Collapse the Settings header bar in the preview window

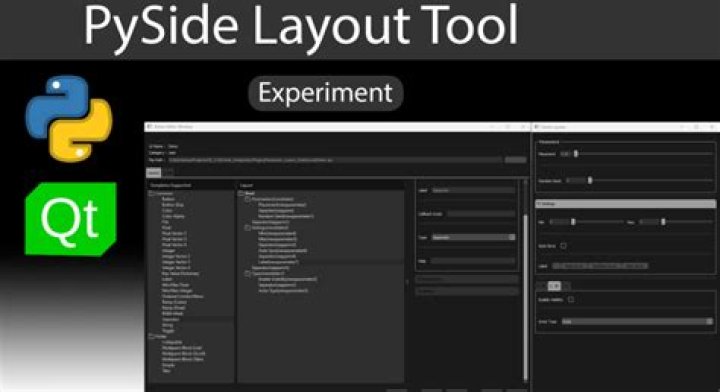625,203
